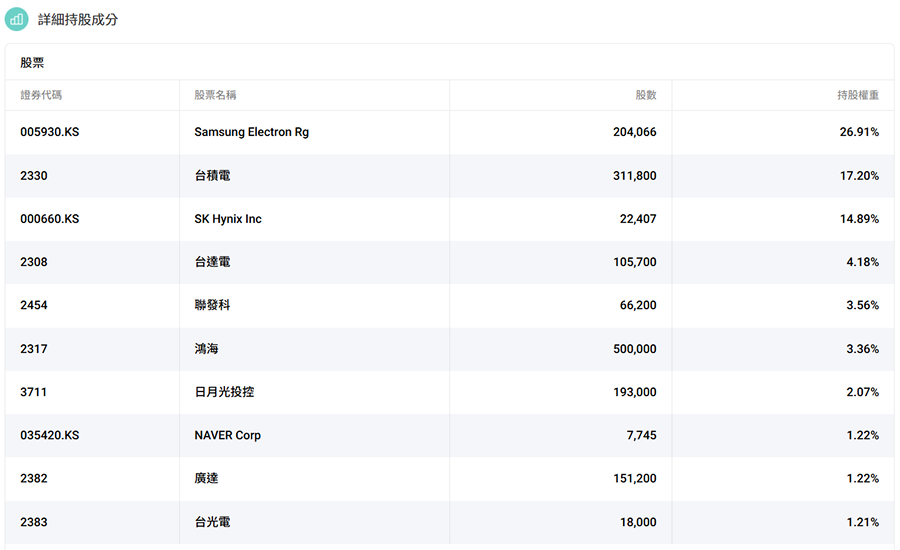Click the 股票名稱 column header
Screen dimensions: 900x550
point(215,95)
